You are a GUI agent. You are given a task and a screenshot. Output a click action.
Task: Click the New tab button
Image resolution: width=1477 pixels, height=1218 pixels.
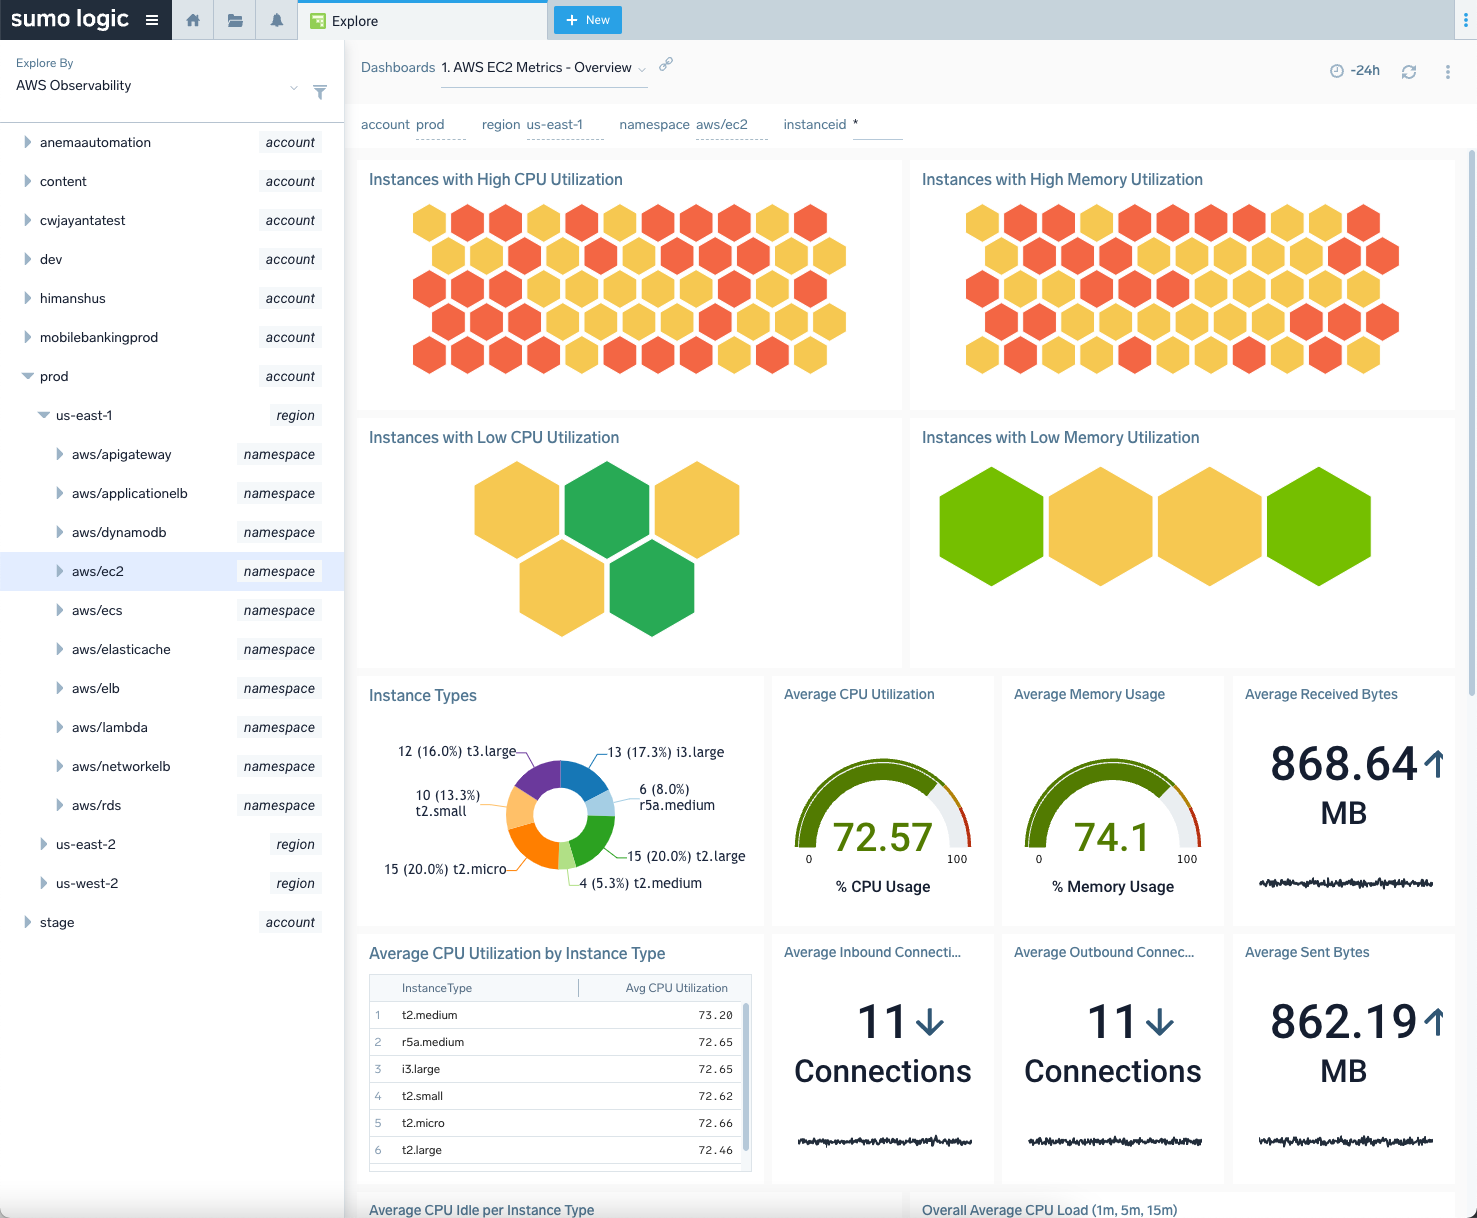588,20
